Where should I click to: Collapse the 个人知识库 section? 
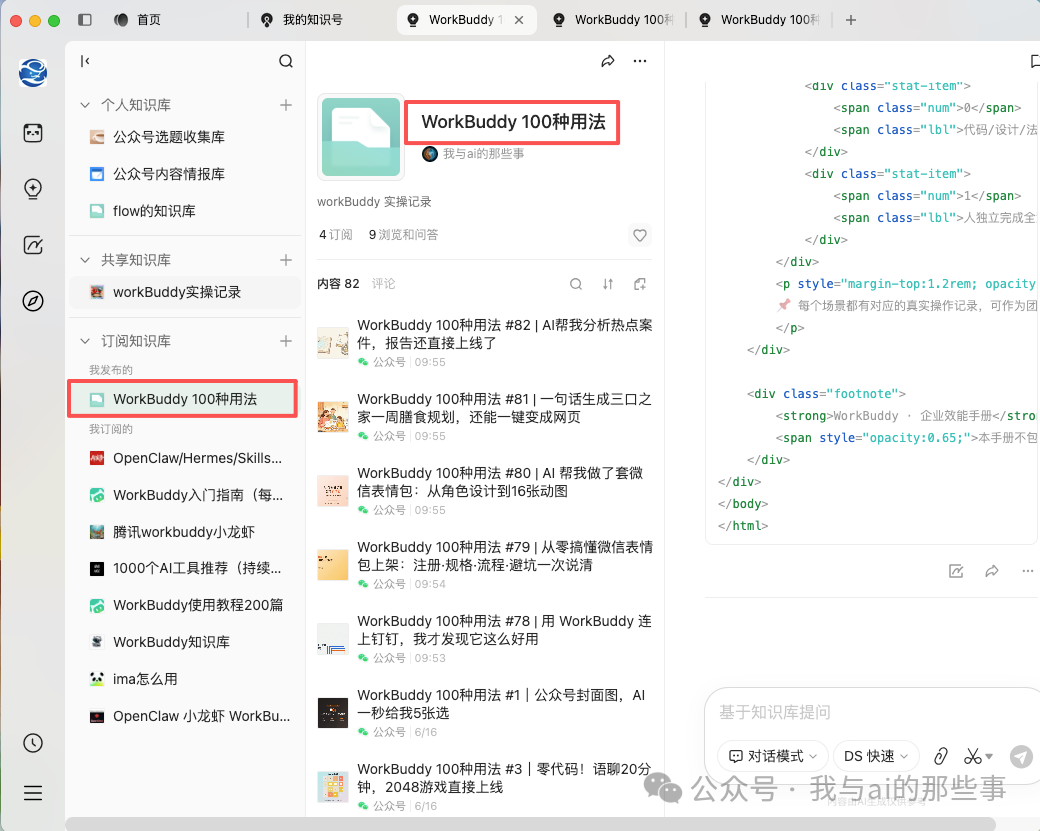point(85,105)
